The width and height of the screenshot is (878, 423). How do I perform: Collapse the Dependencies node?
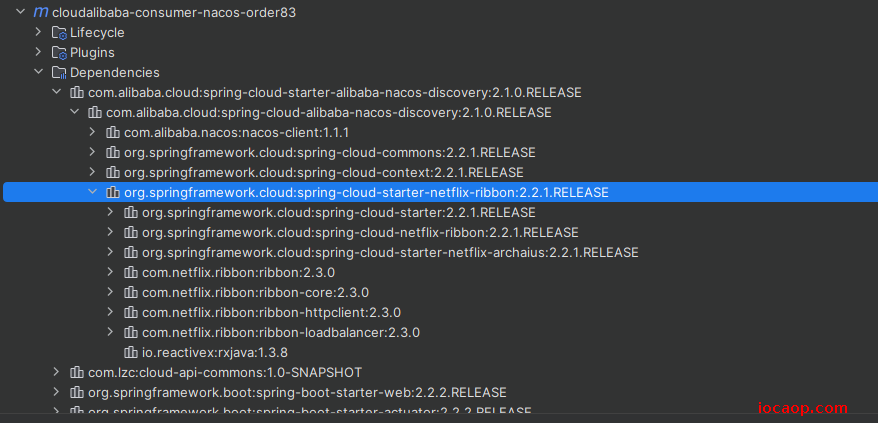38,72
